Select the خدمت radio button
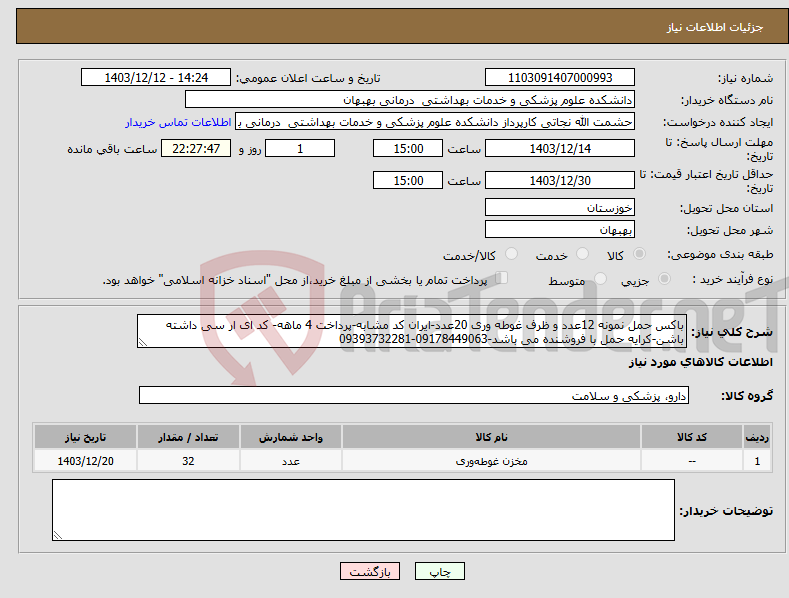The image size is (789, 598). 582,254
